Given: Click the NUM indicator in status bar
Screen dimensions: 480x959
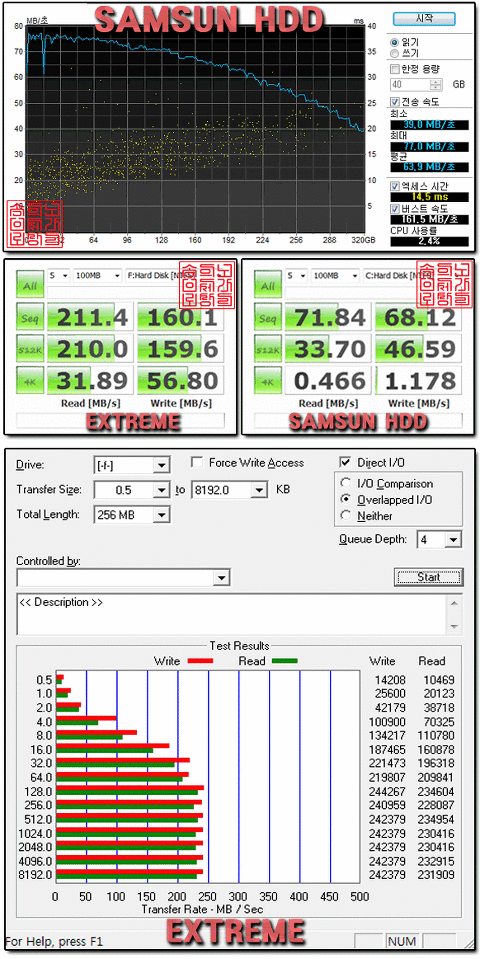Looking at the screenshot, I should pos(401,942).
